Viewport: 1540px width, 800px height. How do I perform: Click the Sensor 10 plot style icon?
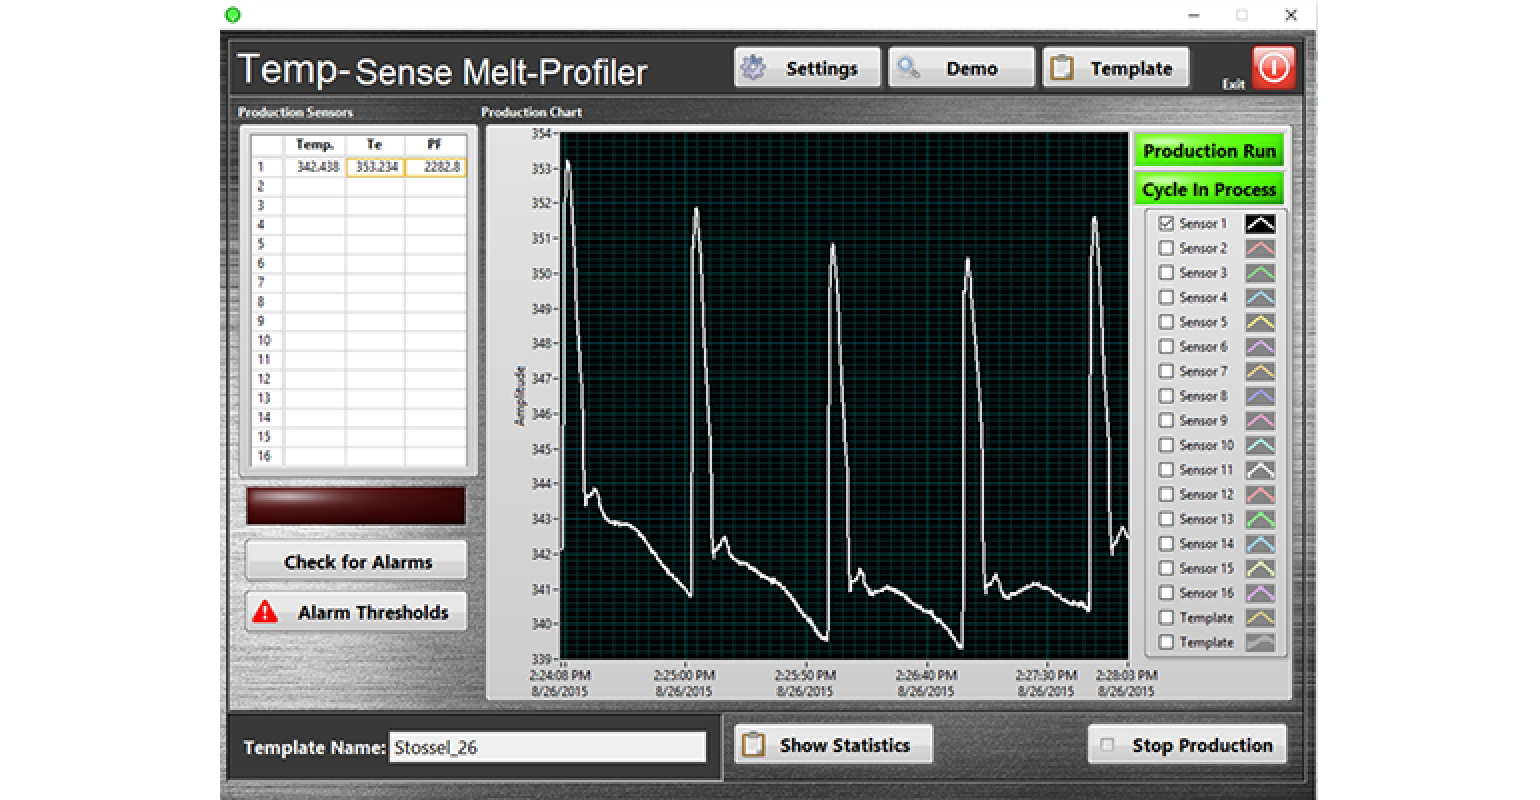[1260, 446]
